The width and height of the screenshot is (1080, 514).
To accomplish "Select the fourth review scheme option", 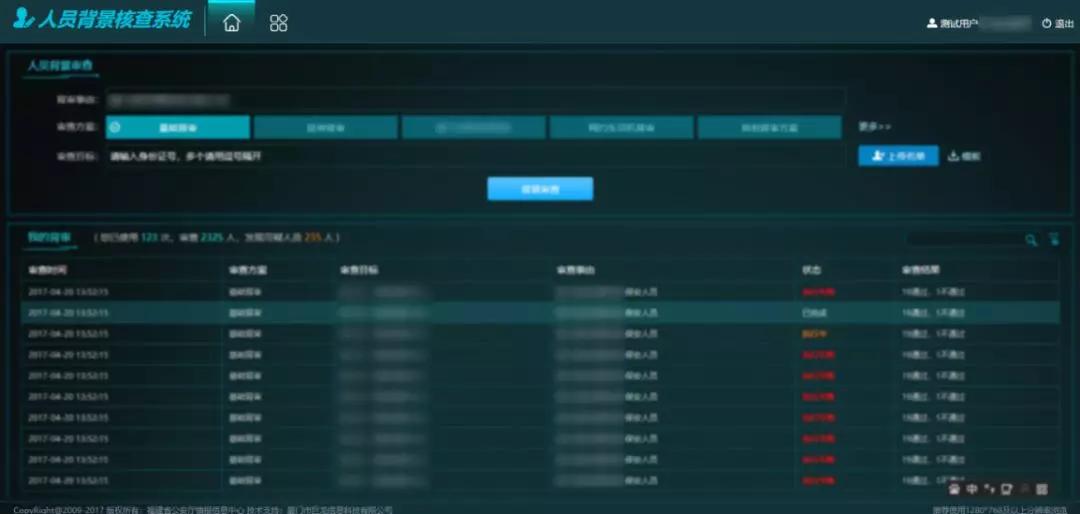I will 621,128.
